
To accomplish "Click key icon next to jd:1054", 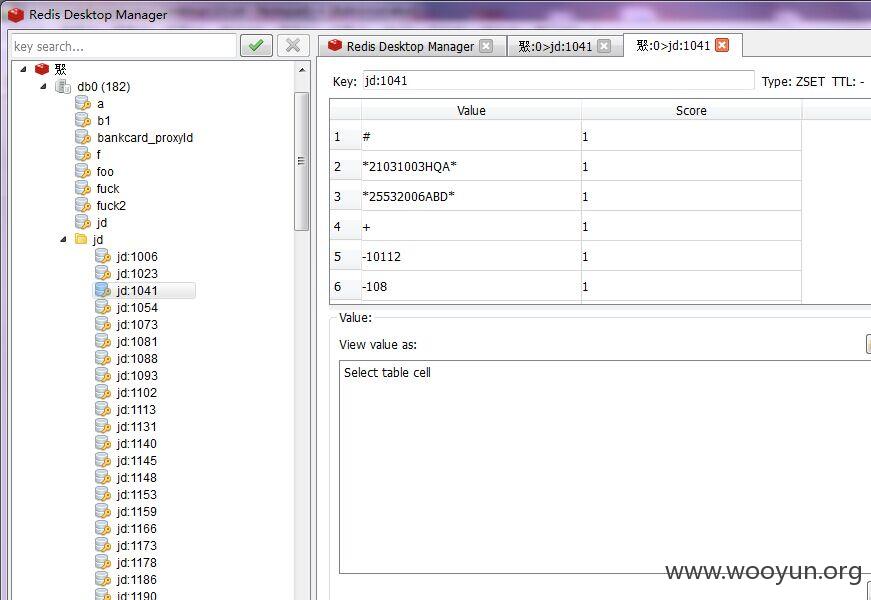I will click(x=103, y=307).
